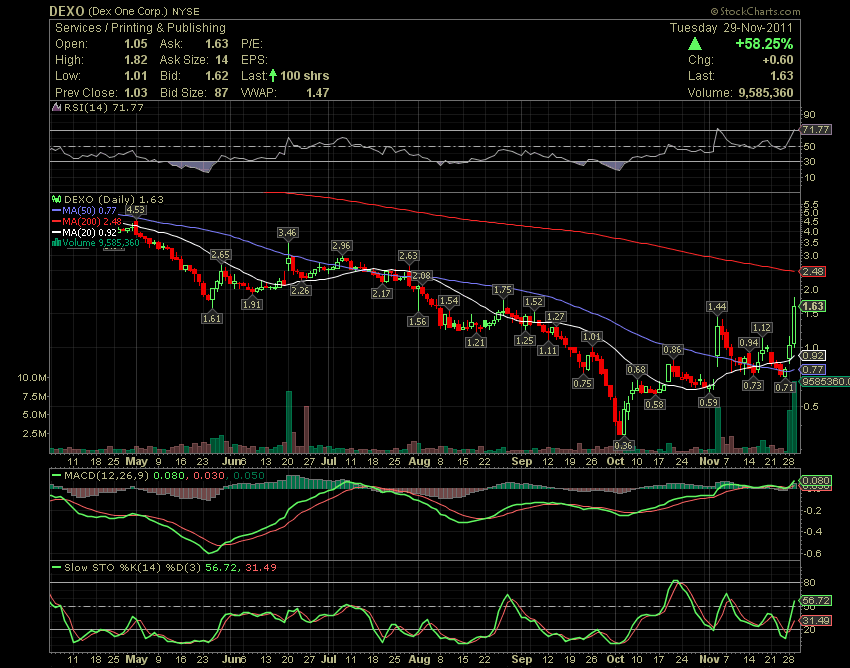Viewport: 850px width, 668px height.
Task: Click the +58.25% percent change value
Action: [764, 43]
